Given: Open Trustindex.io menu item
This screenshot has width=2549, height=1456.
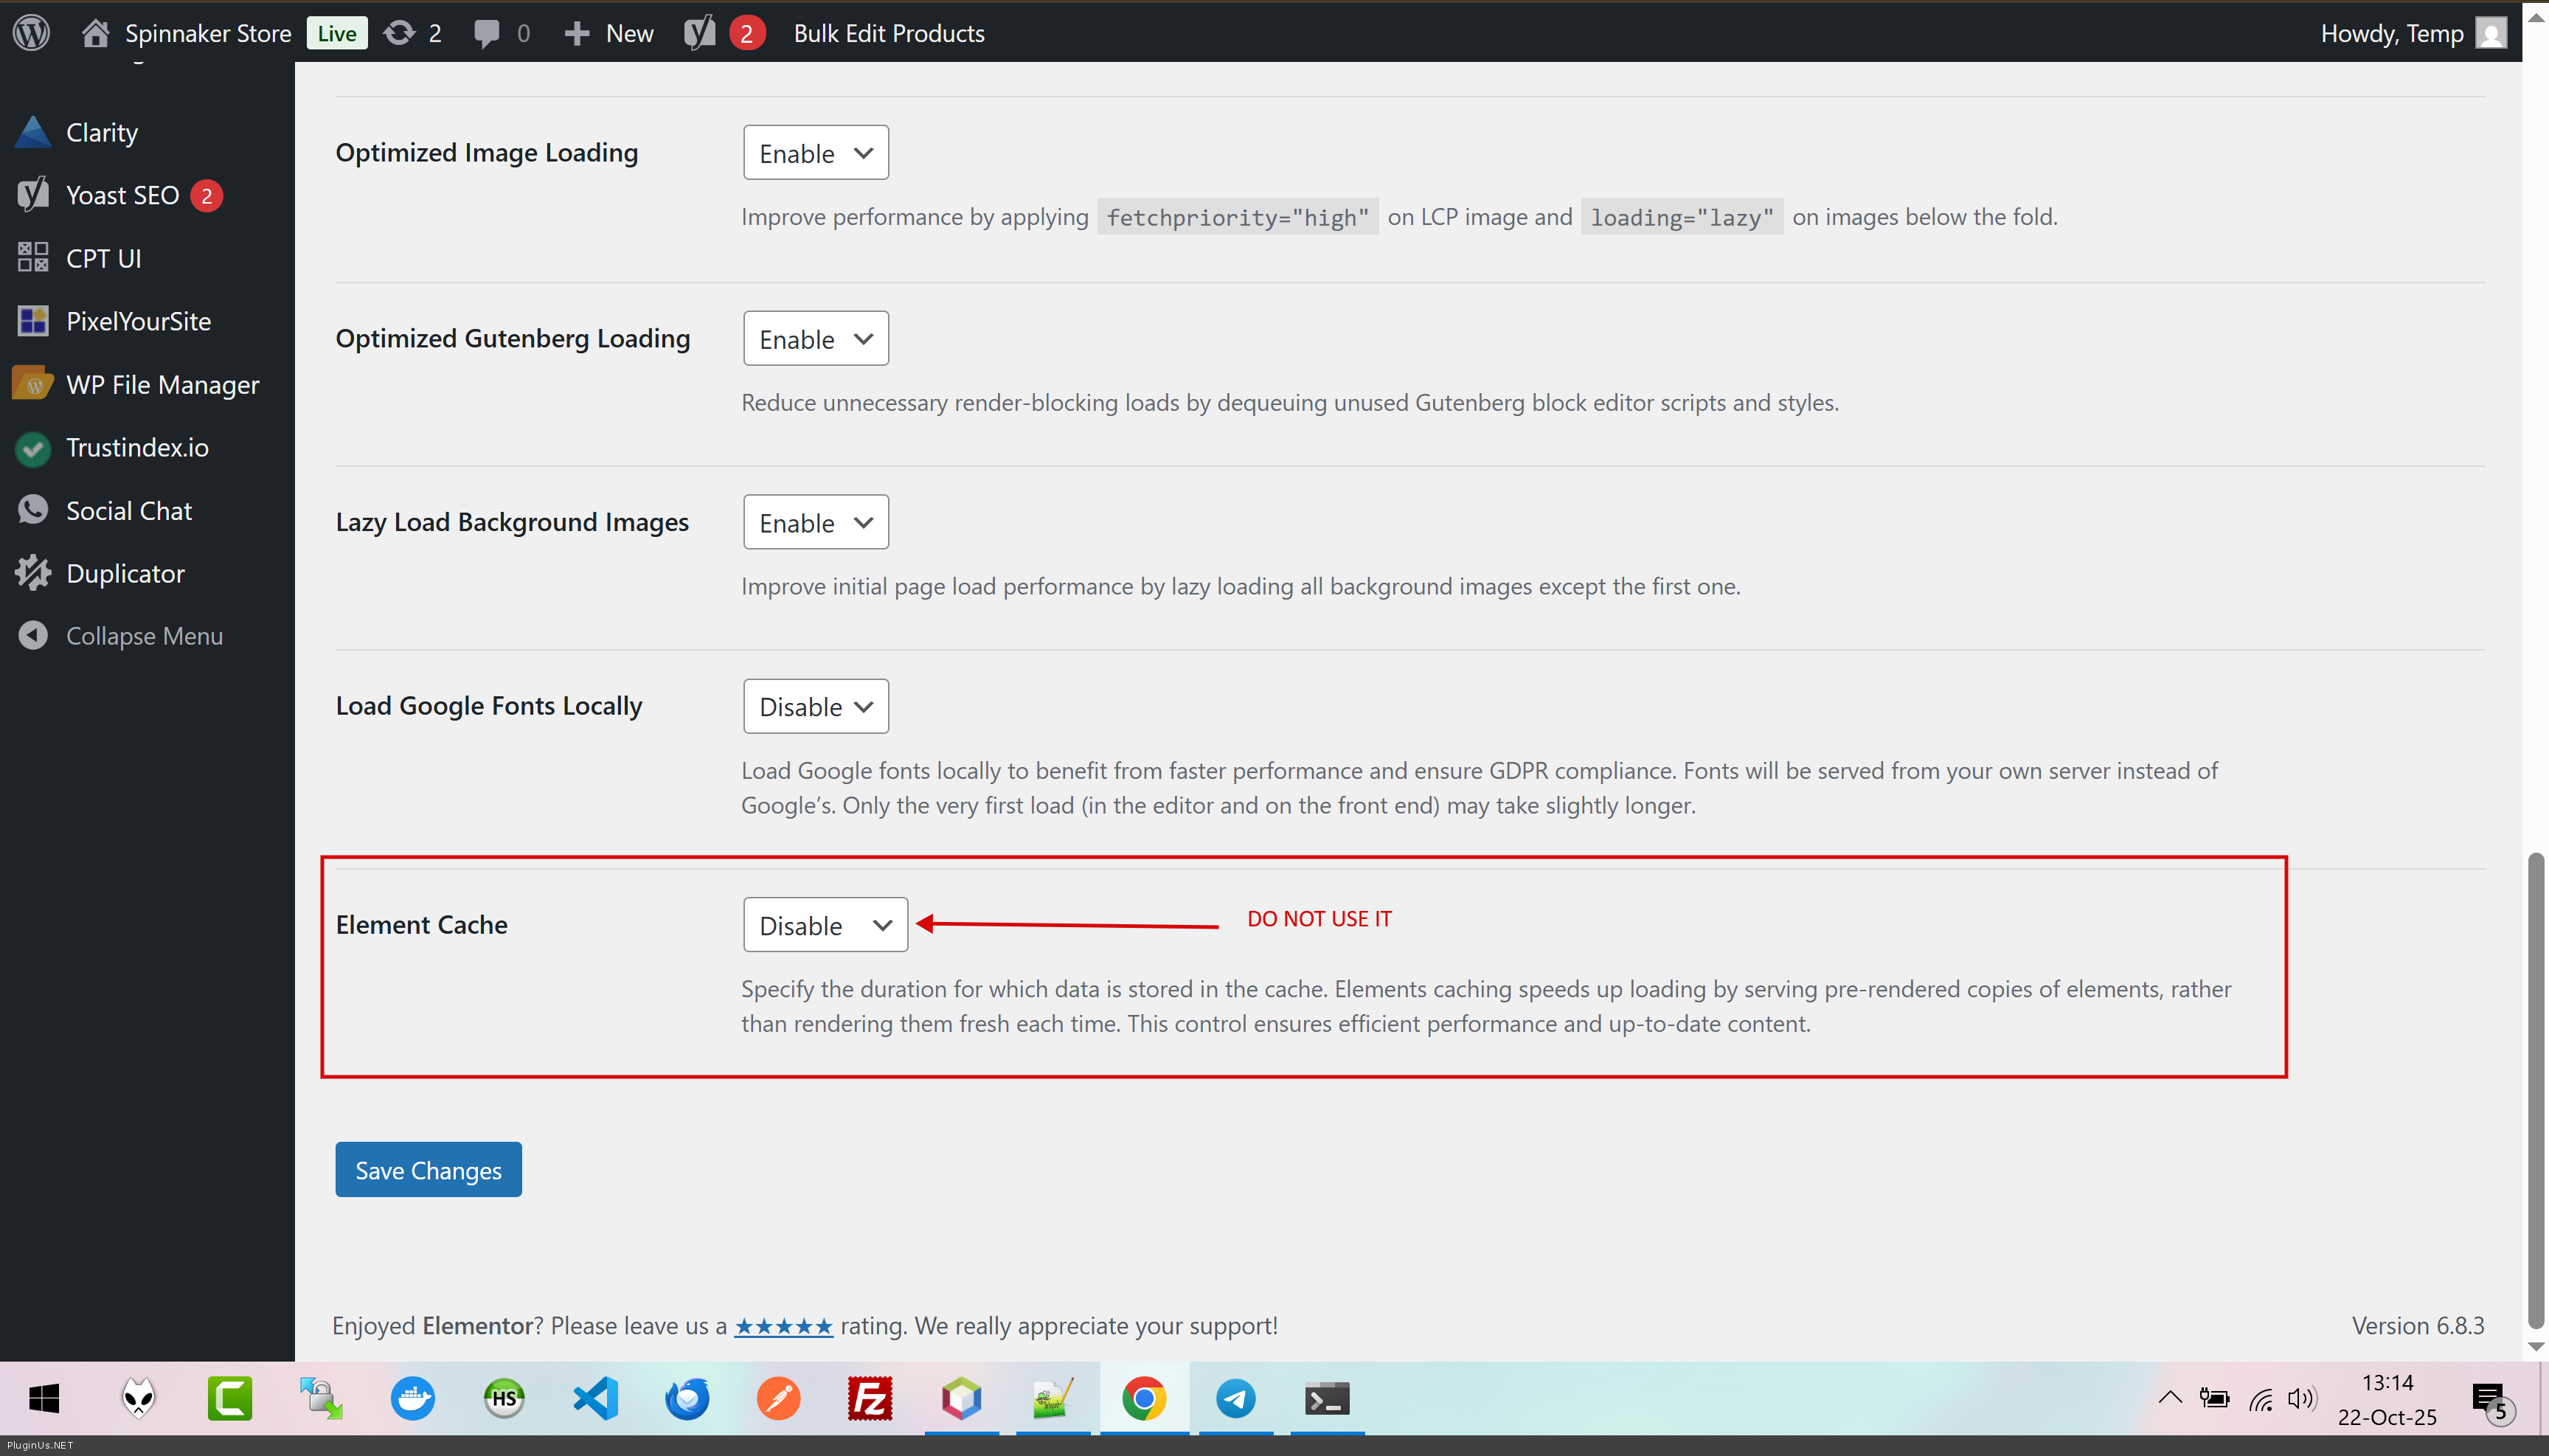Looking at the screenshot, I should (x=137, y=447).
